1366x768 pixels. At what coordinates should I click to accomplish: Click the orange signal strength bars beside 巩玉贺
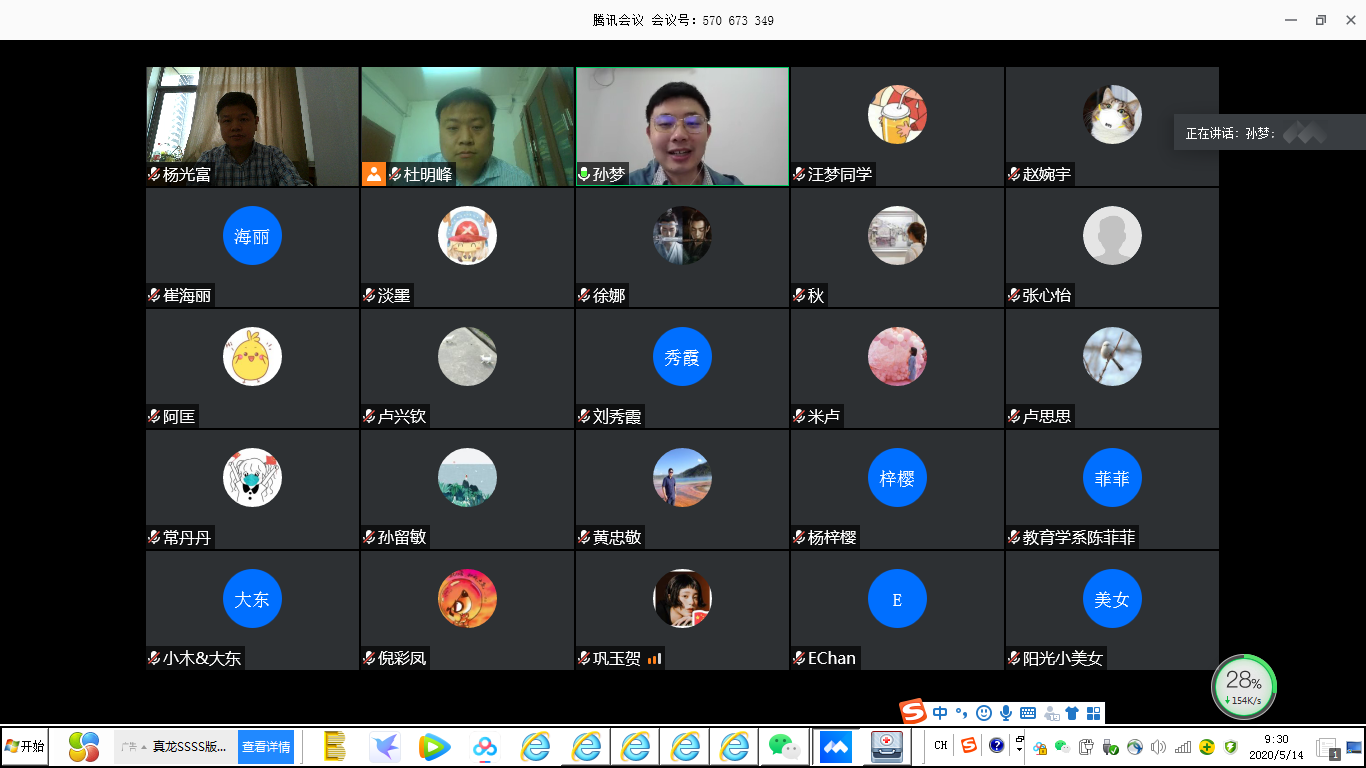click(x=655, y=658)
